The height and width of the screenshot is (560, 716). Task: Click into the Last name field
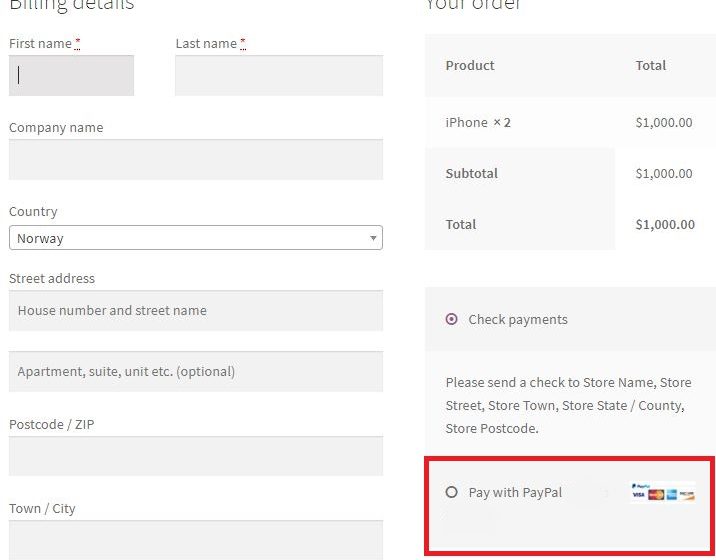point(279,75)
